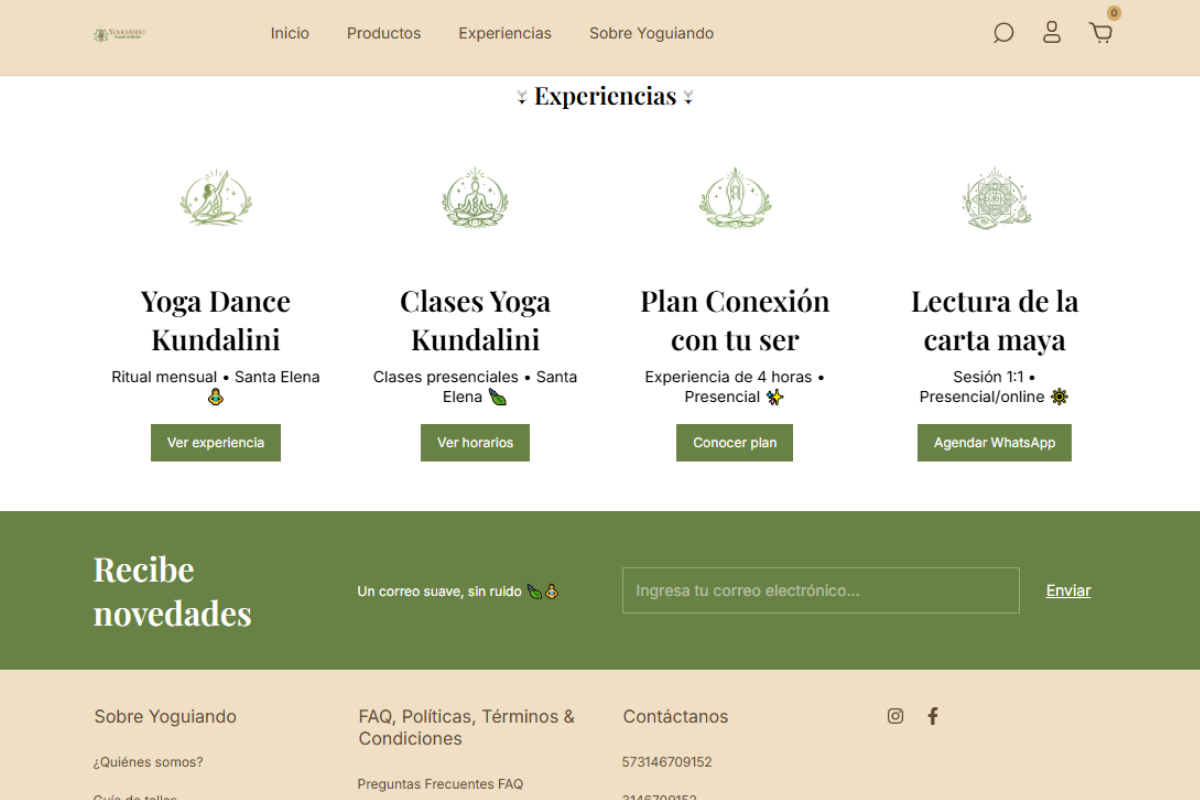The image size is (1200, 800).
Task: Visit the Facebook page icon
Action: pyautogui.click(x=933, y=716)
